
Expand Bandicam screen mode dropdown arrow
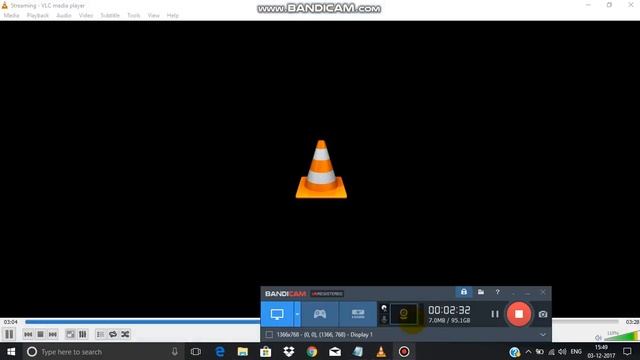point(297,314)
